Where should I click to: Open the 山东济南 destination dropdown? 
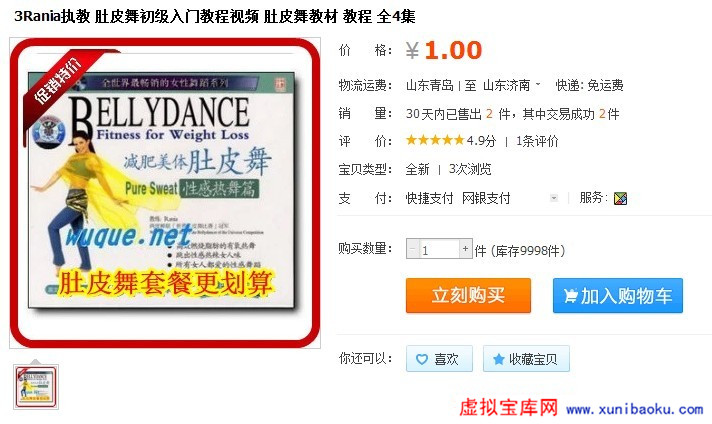(511, 85)
